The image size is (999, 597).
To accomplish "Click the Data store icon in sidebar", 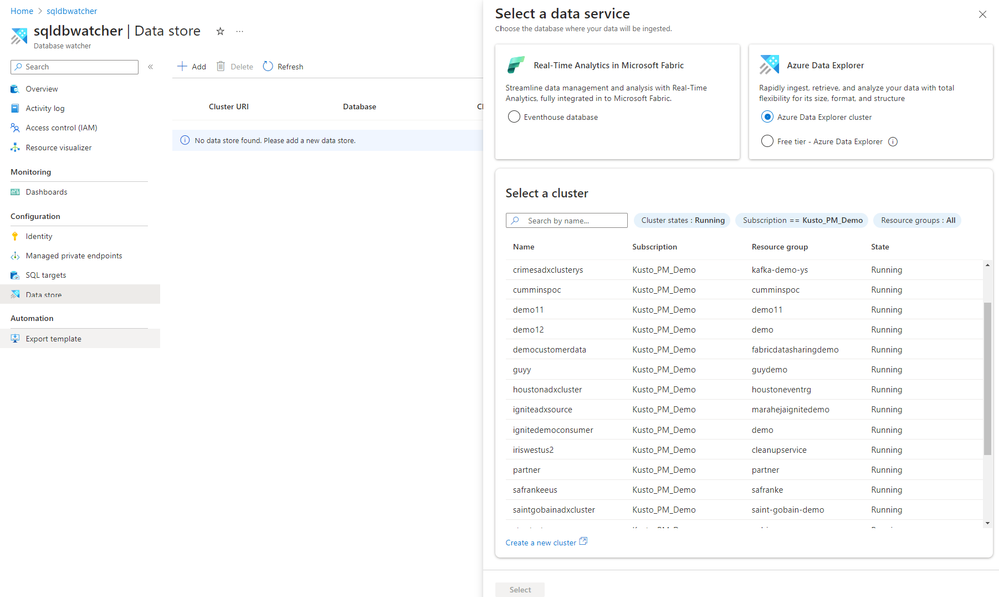I will [x=15, y=294].
